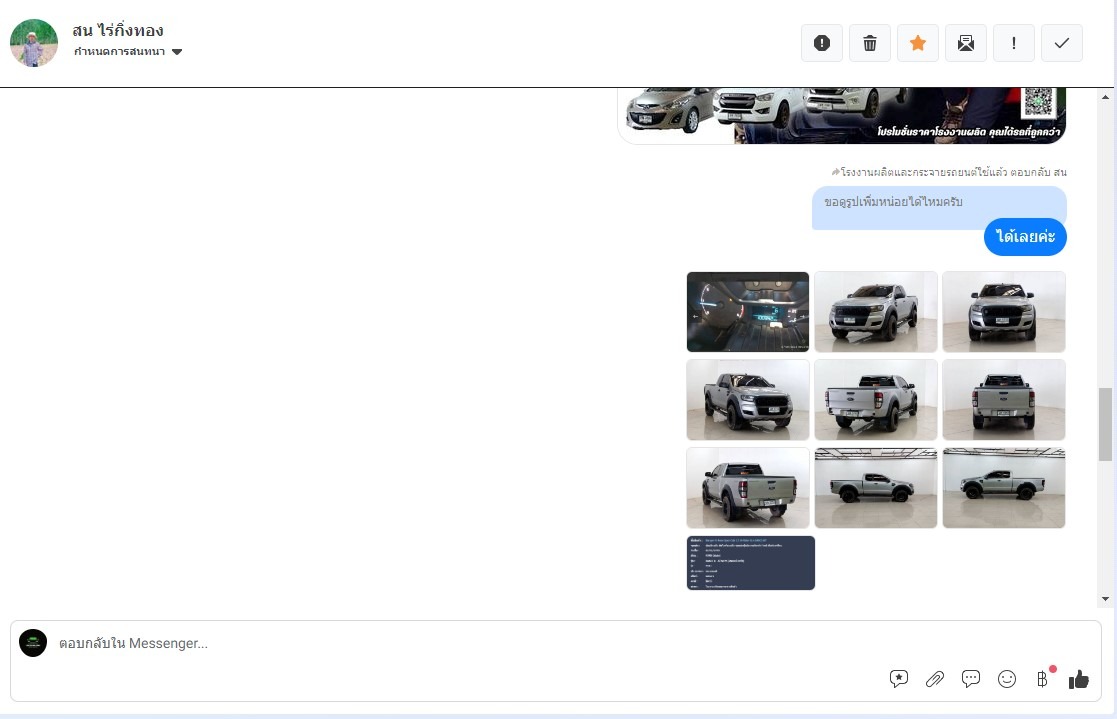Open the right side profile thumbnail
This screenshot has width=1117, height=719.
tap(876, 488)
